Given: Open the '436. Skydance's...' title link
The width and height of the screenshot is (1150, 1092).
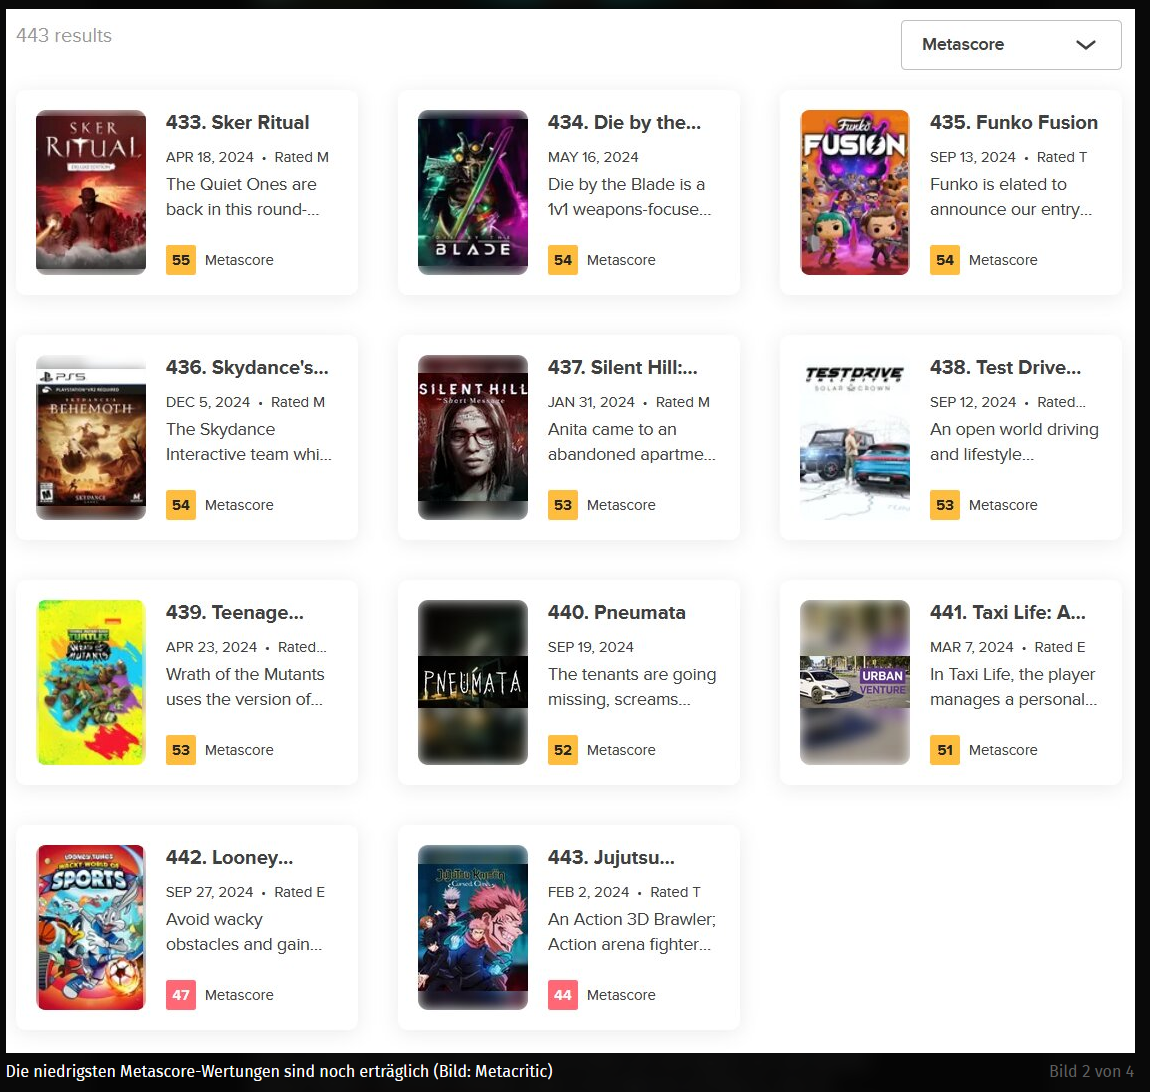Looking at the screenshot, I should [247, 367].
